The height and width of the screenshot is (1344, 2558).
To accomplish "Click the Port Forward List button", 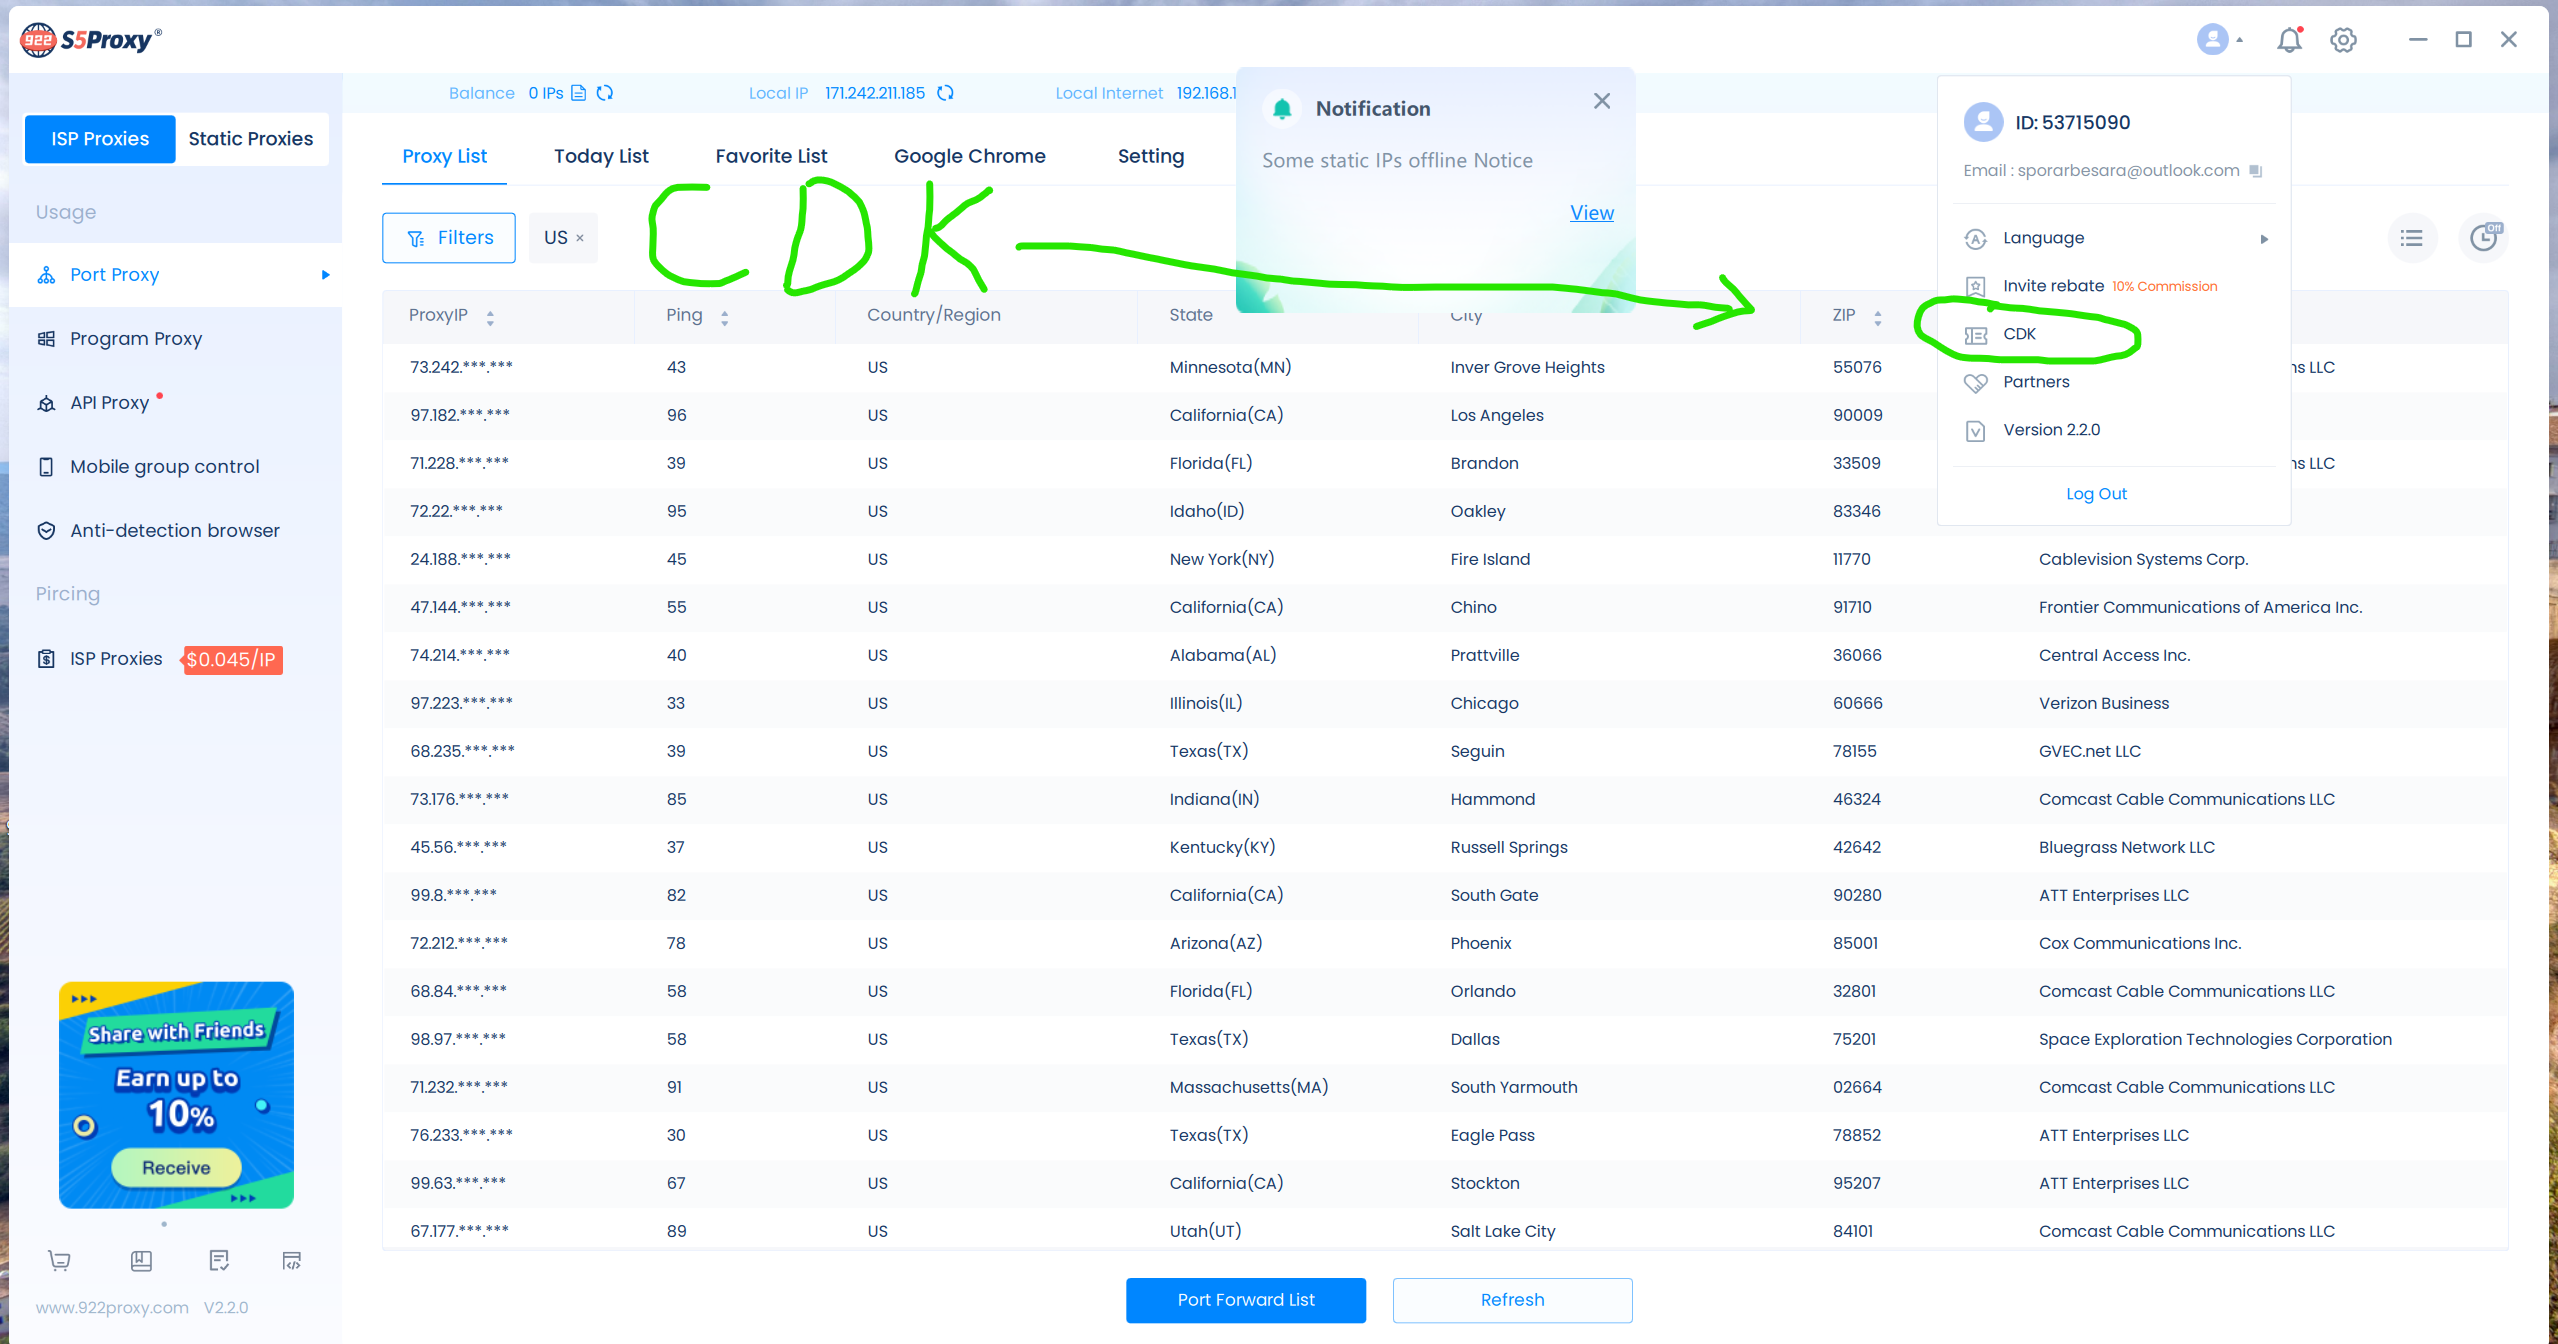I will (1245, 1300).
